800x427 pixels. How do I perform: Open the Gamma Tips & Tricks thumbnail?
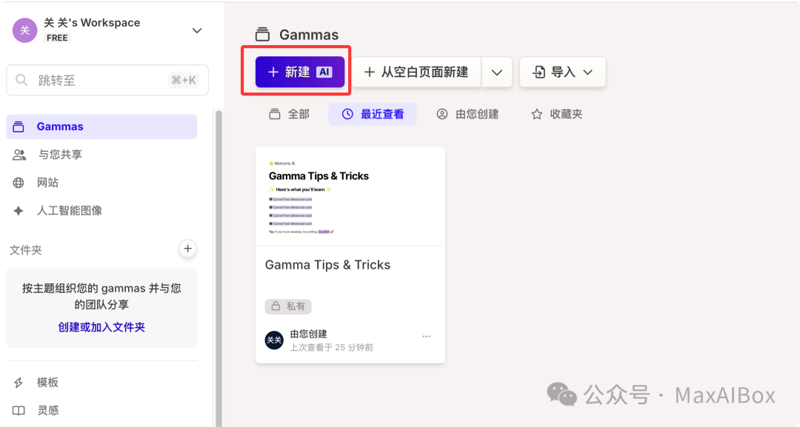350,196
